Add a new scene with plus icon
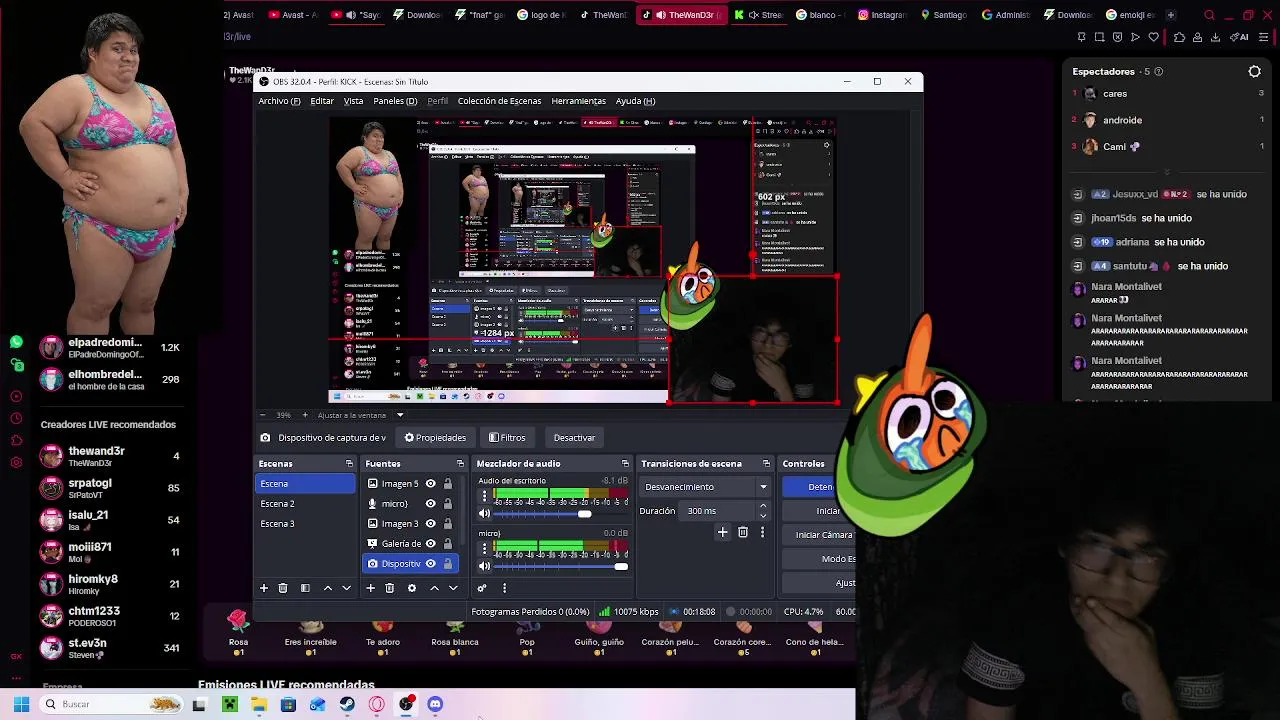The image size is (1280, 720). 264,588
